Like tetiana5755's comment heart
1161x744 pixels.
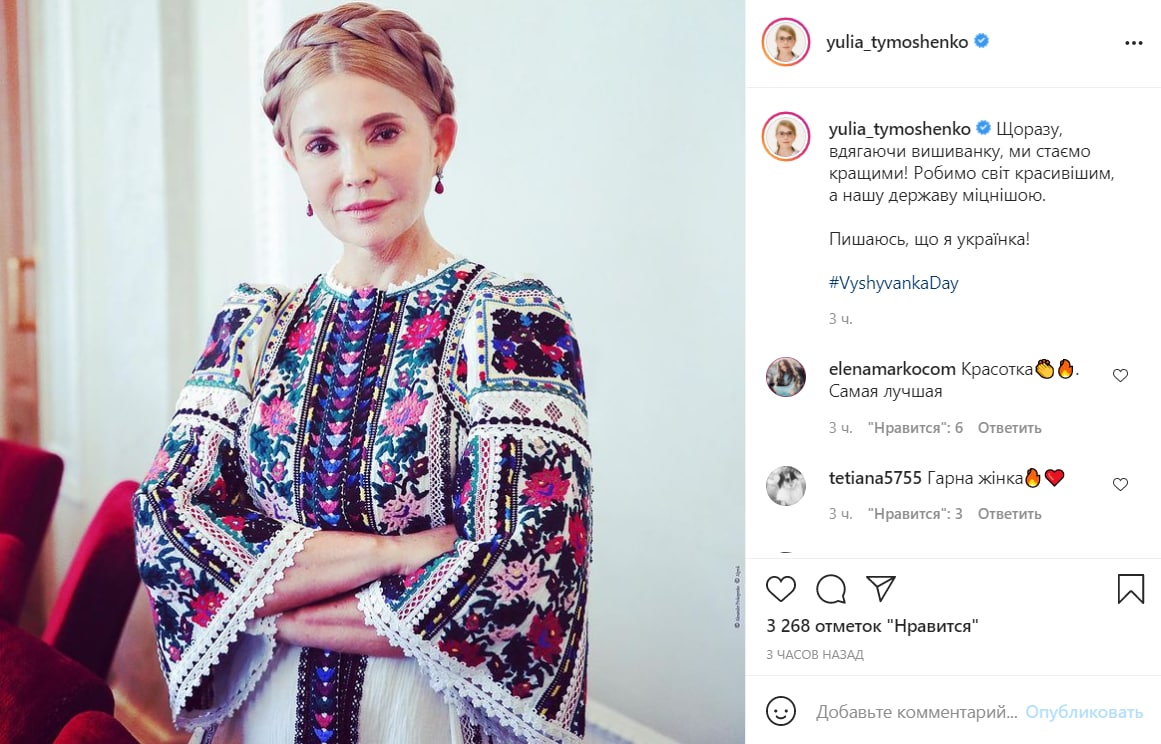tap(1120, 484)
